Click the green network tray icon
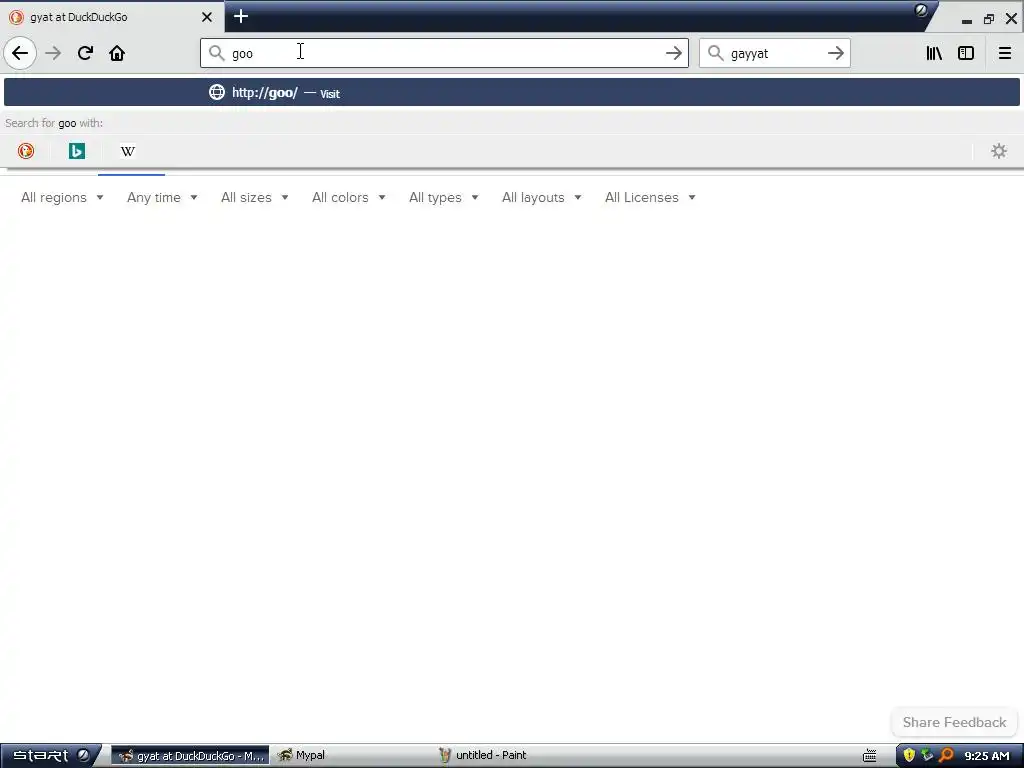The height and width of the screenshot is (768, 1024). coord(927,755)
